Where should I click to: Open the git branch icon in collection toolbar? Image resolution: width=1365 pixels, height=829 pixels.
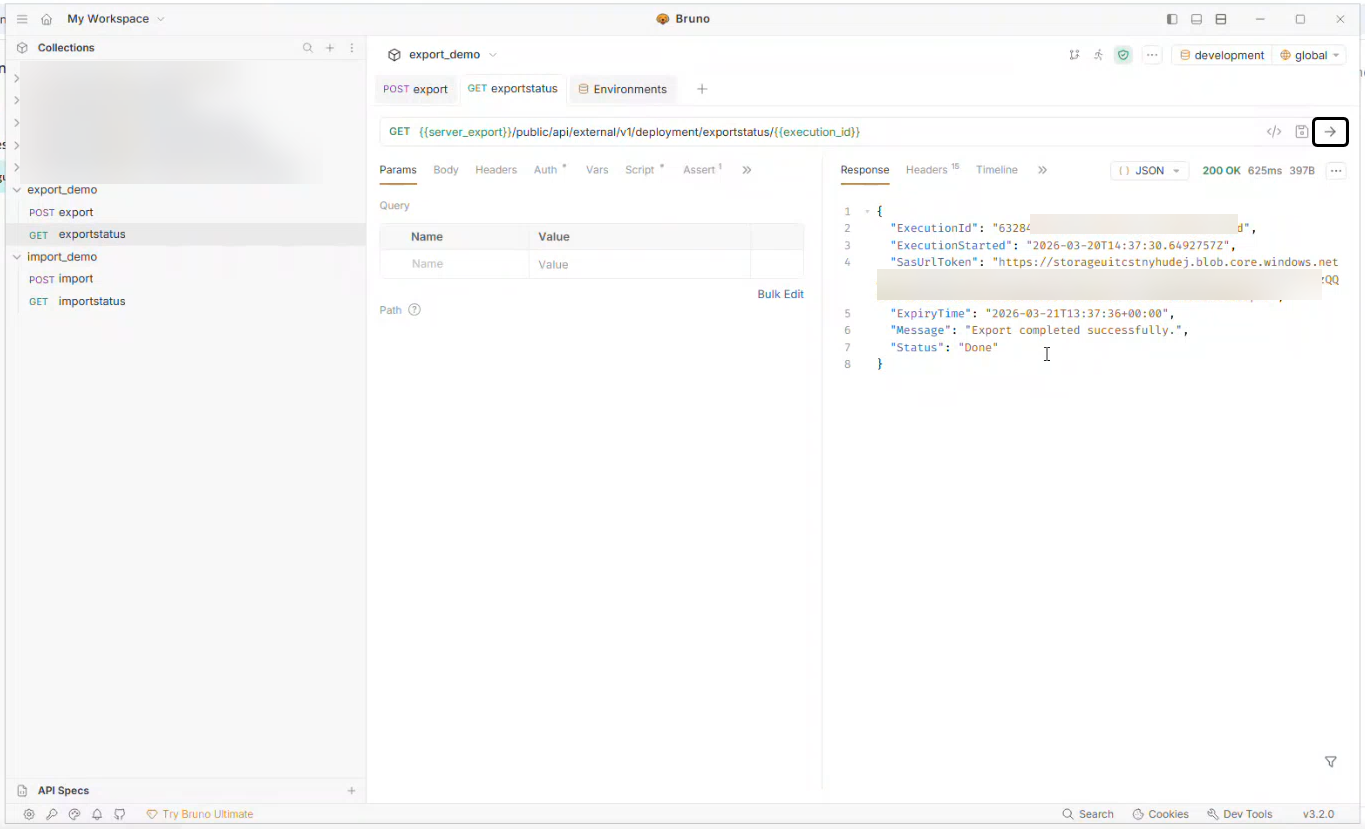1074,55
